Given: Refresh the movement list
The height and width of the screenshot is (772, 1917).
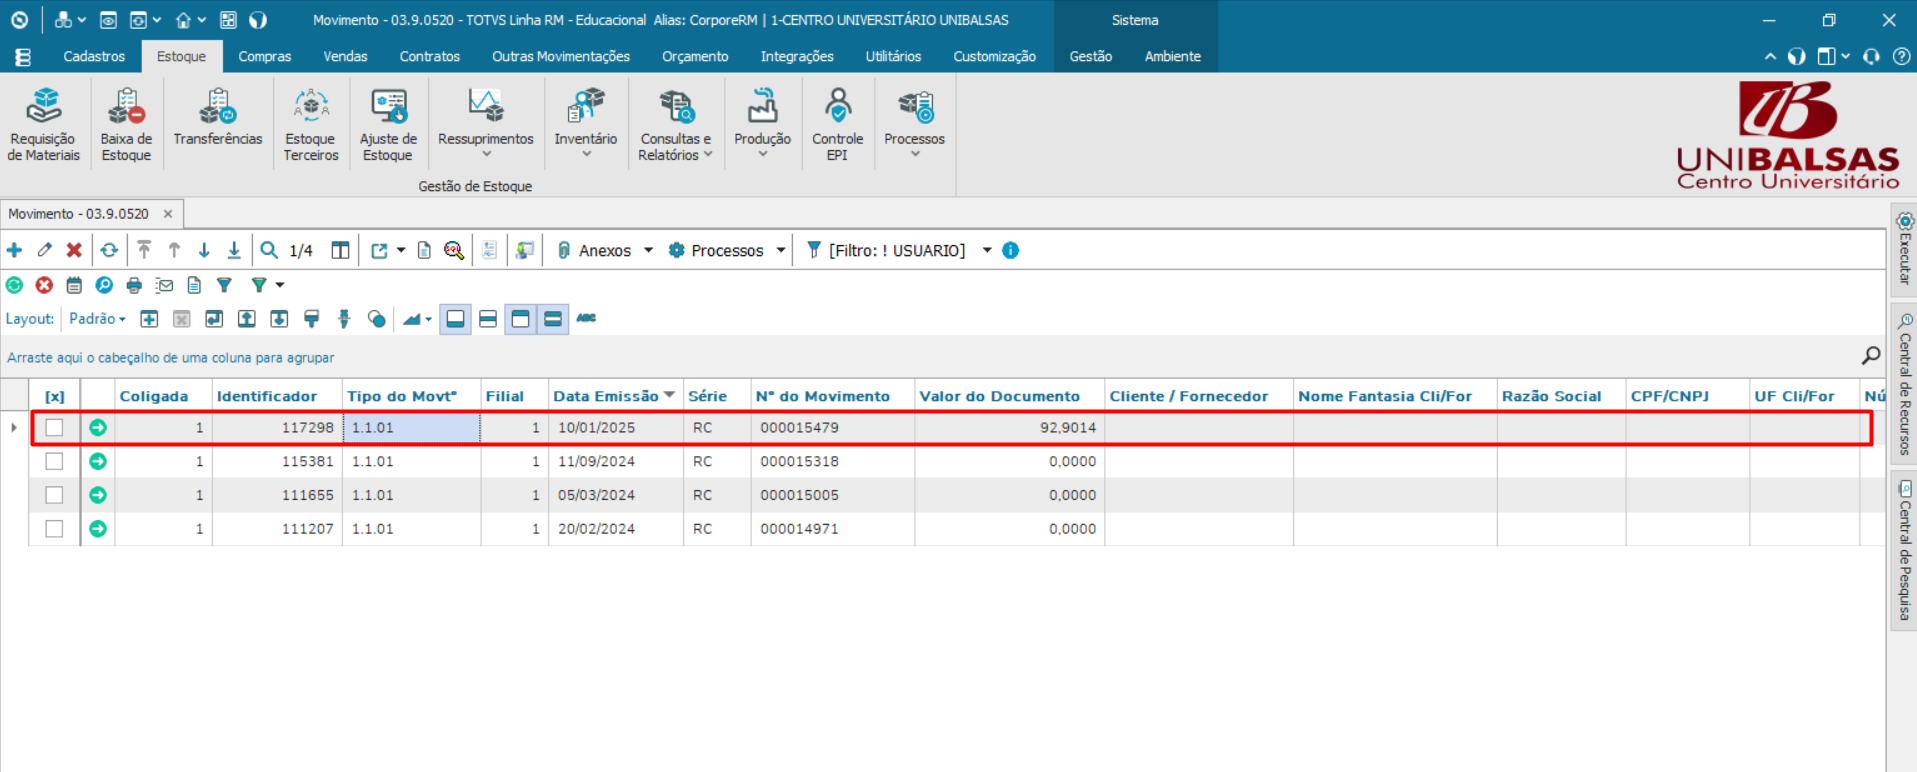Looking at the screenshot, I should [x=109, y=250].
